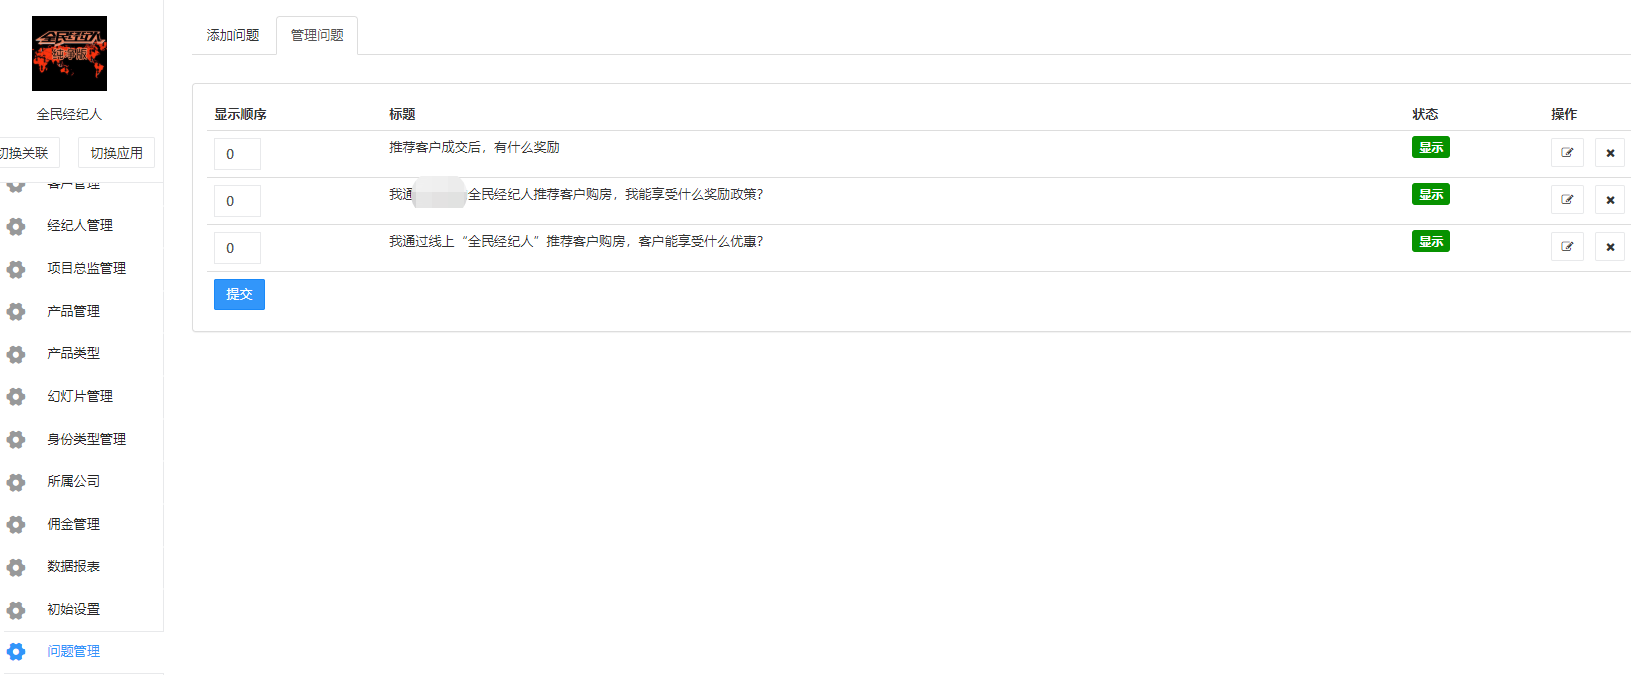
Task: Open 初始设置 in the sidebar
Action: (73, 609)
